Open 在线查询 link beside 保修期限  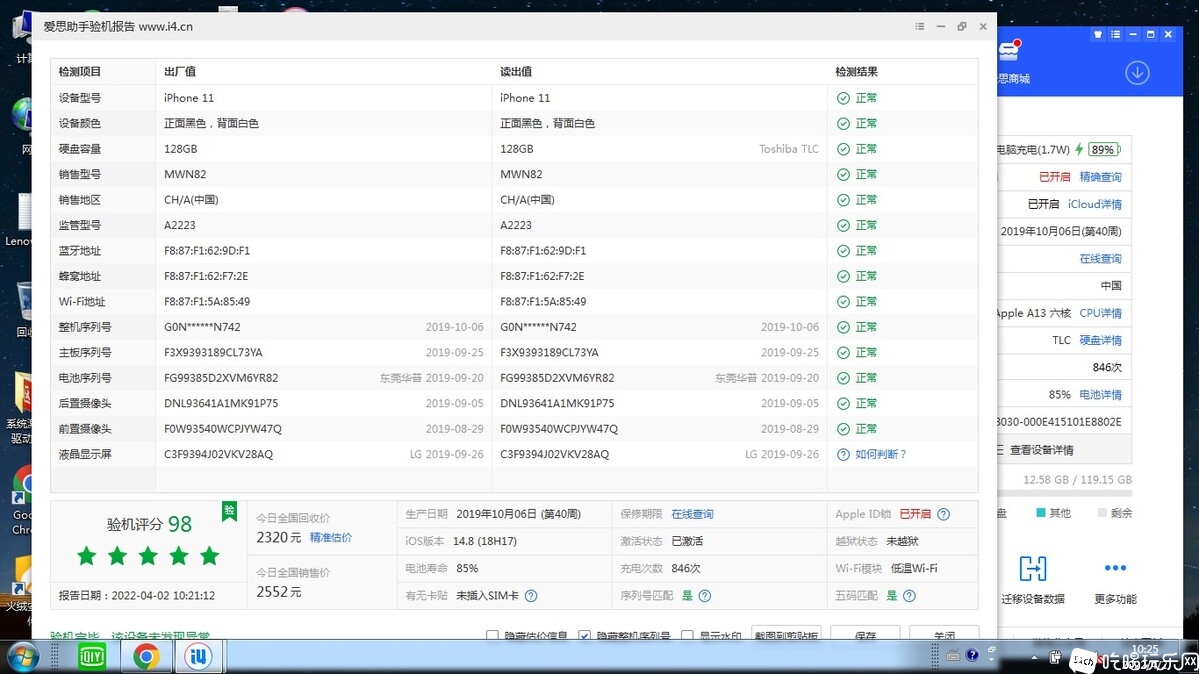pos(692,514)
